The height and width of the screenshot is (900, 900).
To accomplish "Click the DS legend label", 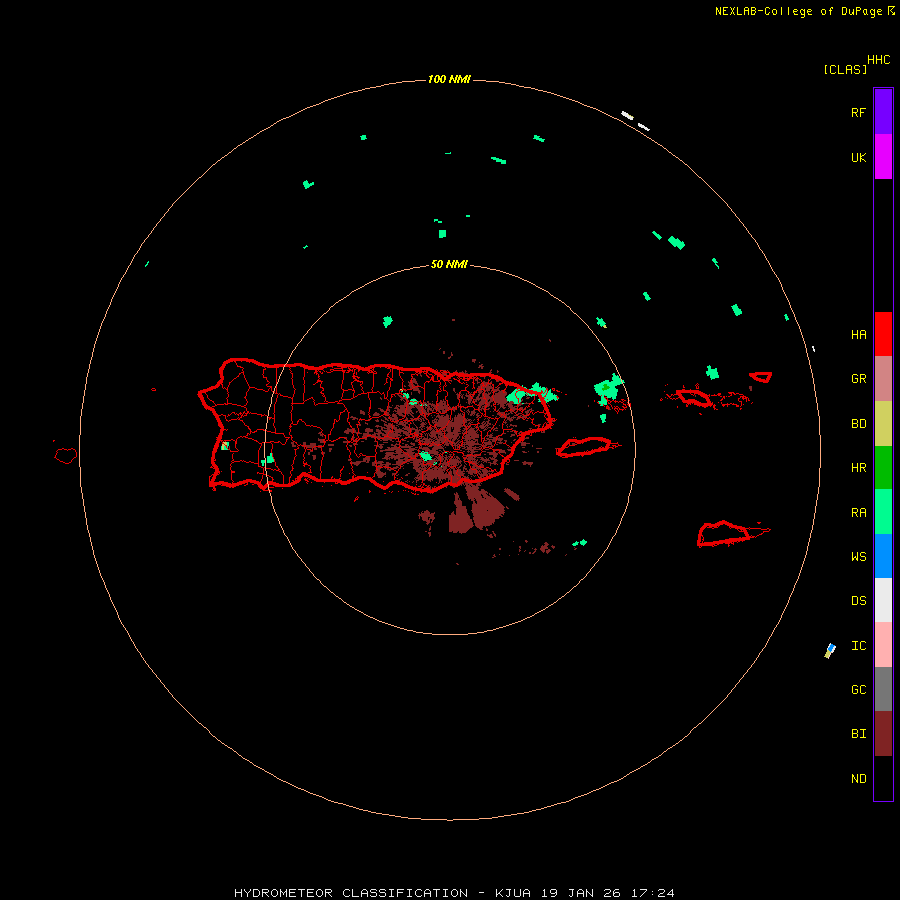I will (x=858, y=601).
